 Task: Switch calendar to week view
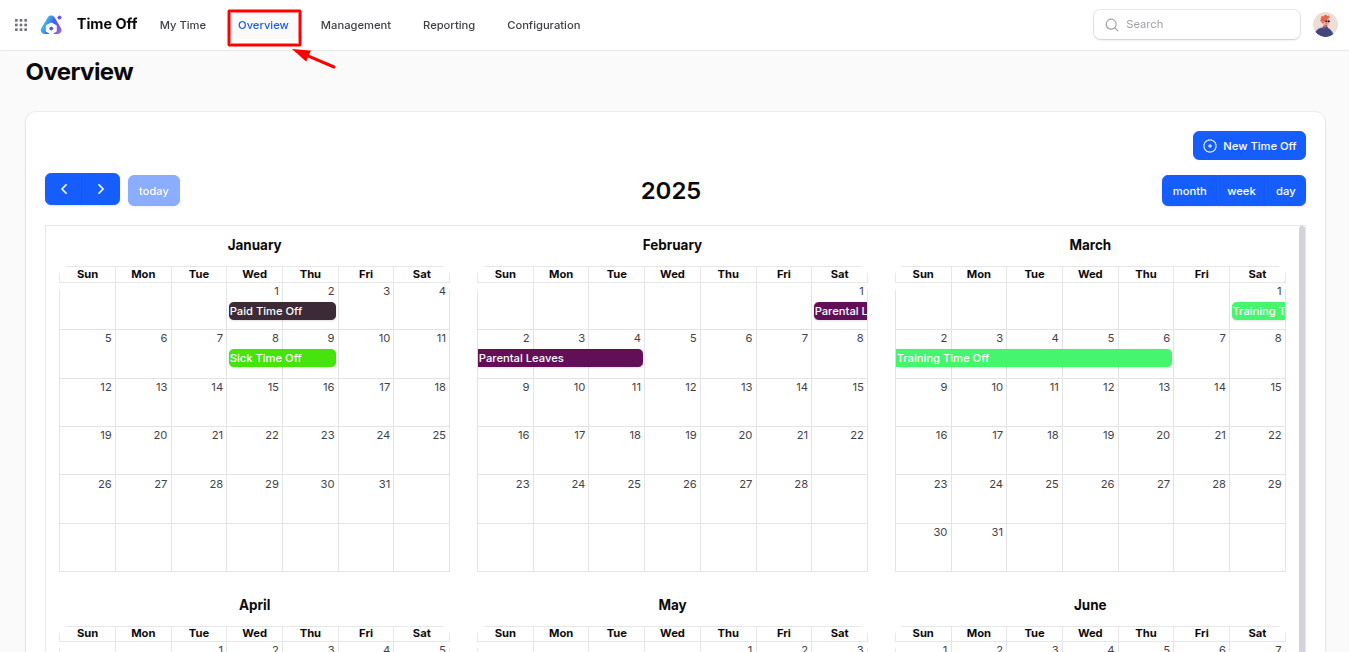coord(1241,191)
